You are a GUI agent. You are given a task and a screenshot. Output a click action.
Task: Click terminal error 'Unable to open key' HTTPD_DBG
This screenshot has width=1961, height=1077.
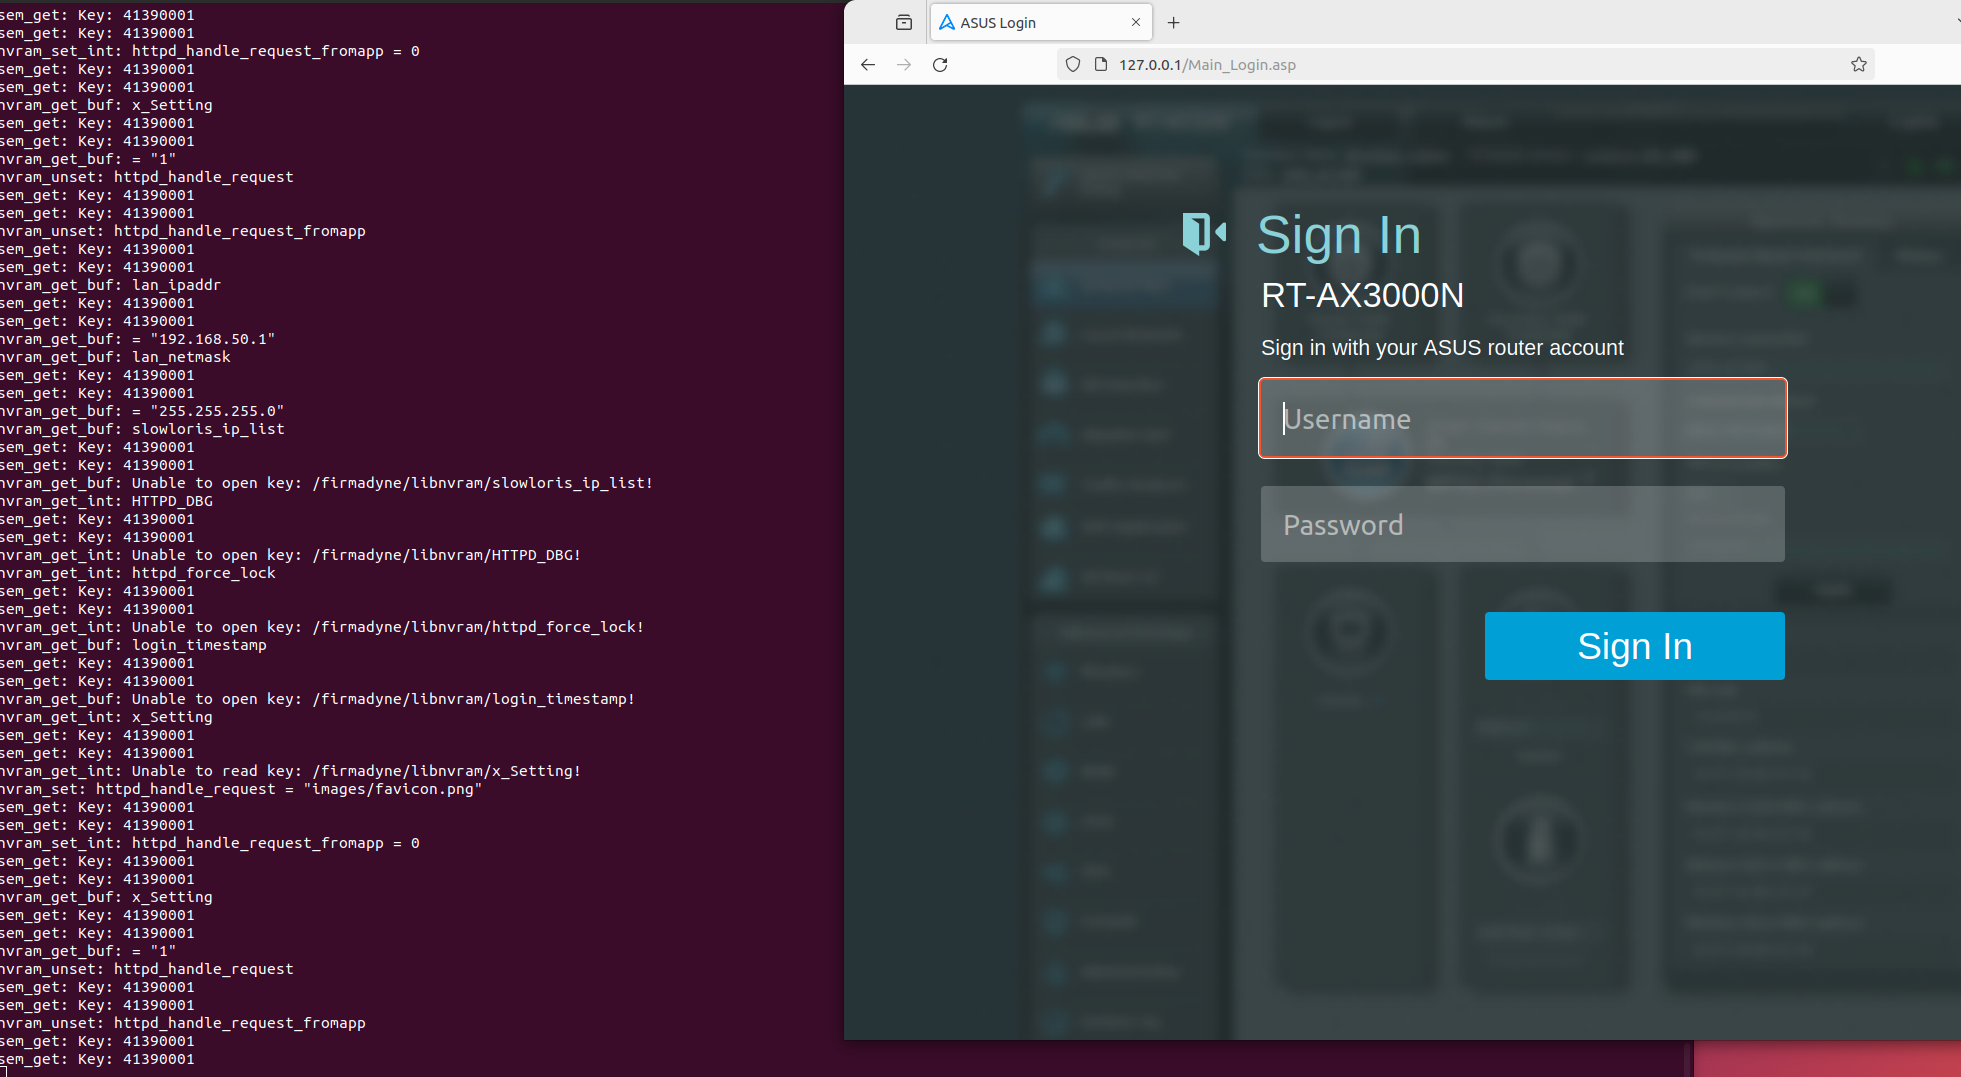tap(290, 555)
